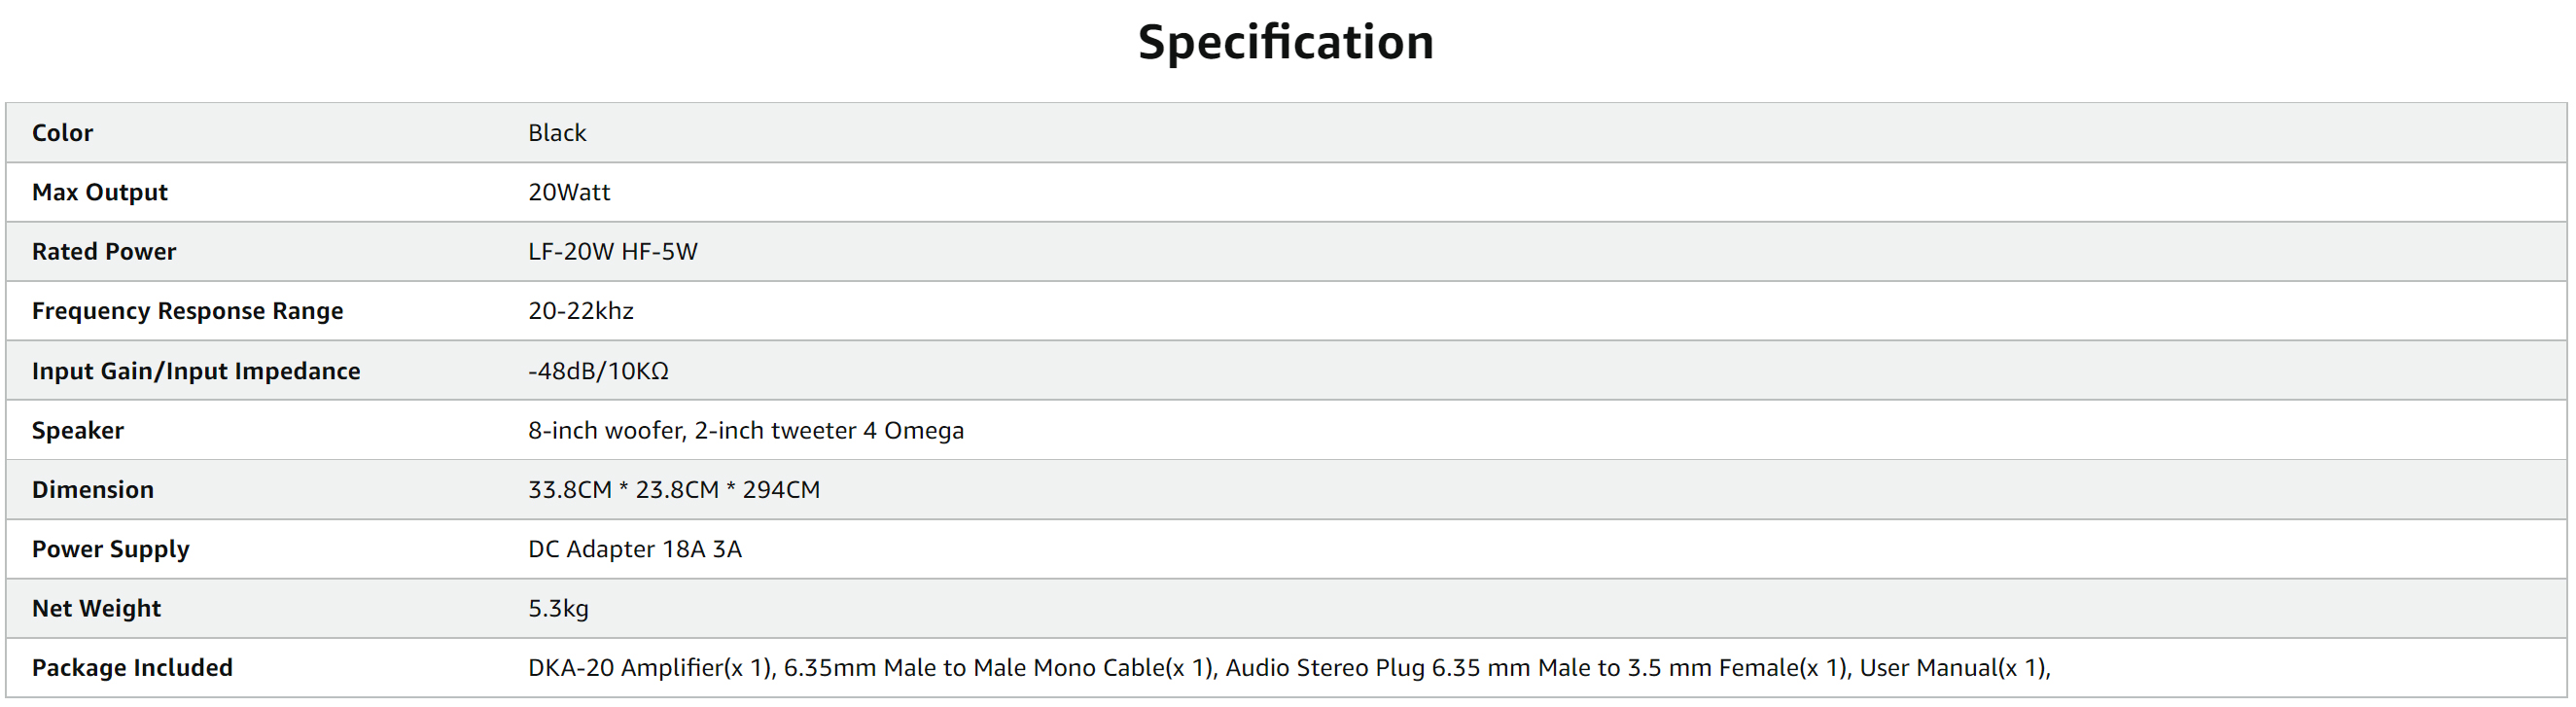Click the Frequency Response Range label
This screenshot has width=2576, height=707.
[x=187, y=311]
